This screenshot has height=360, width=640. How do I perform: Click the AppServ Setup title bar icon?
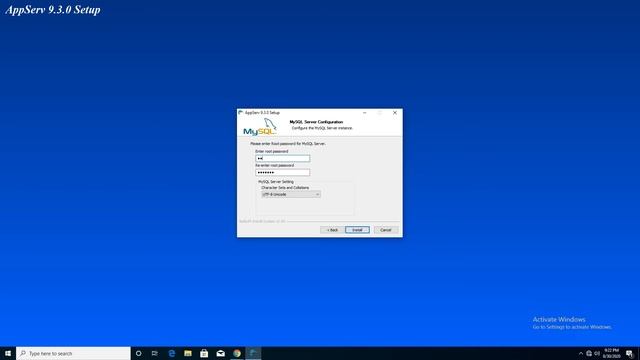point(241,113)
